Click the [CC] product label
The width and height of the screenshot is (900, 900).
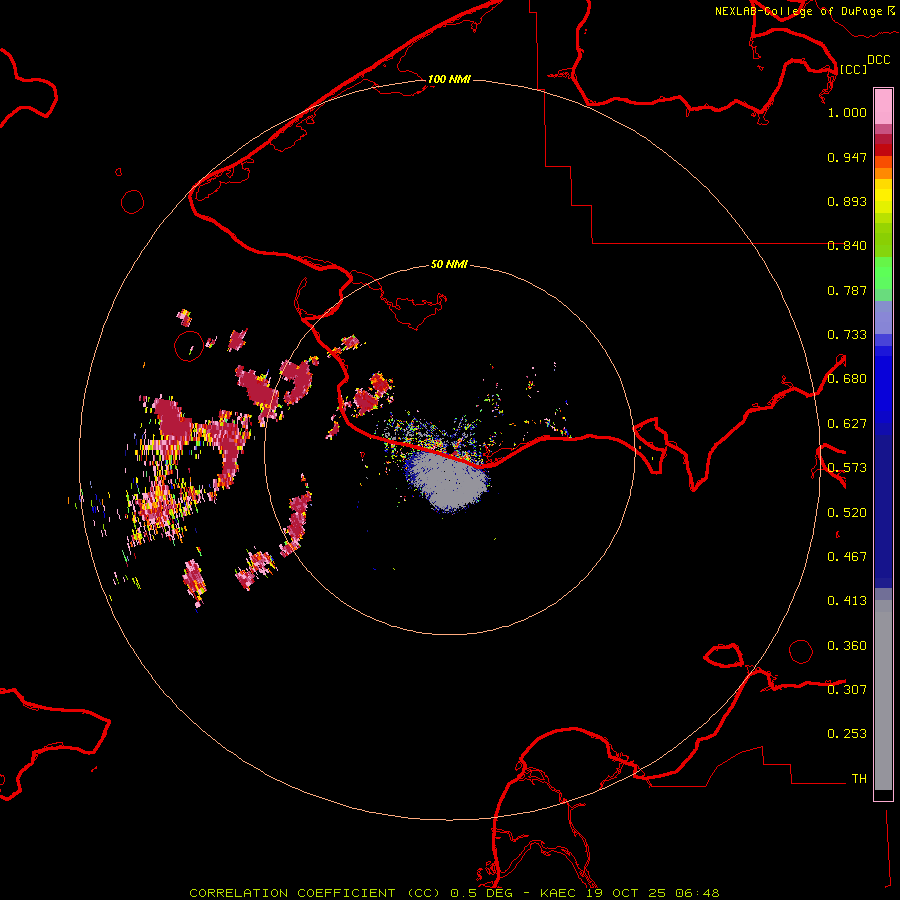click(853, 69)
